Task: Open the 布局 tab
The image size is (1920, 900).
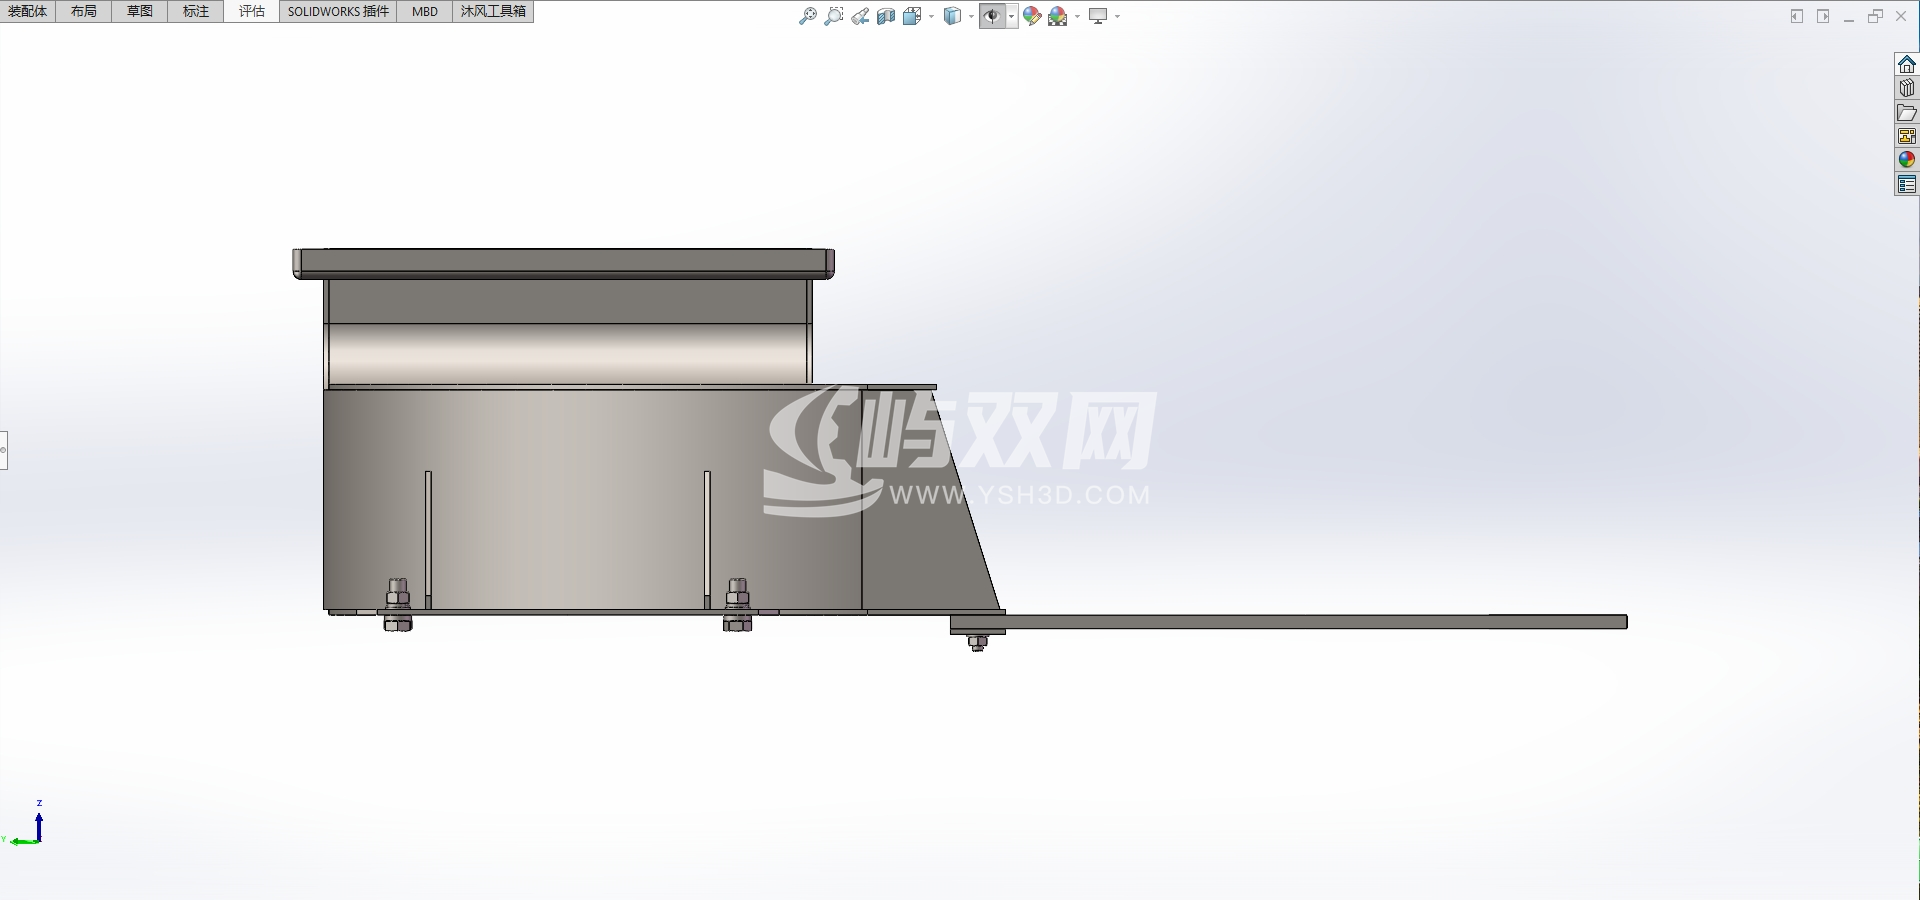Action: pyautogui.click(x=84, y=11)
